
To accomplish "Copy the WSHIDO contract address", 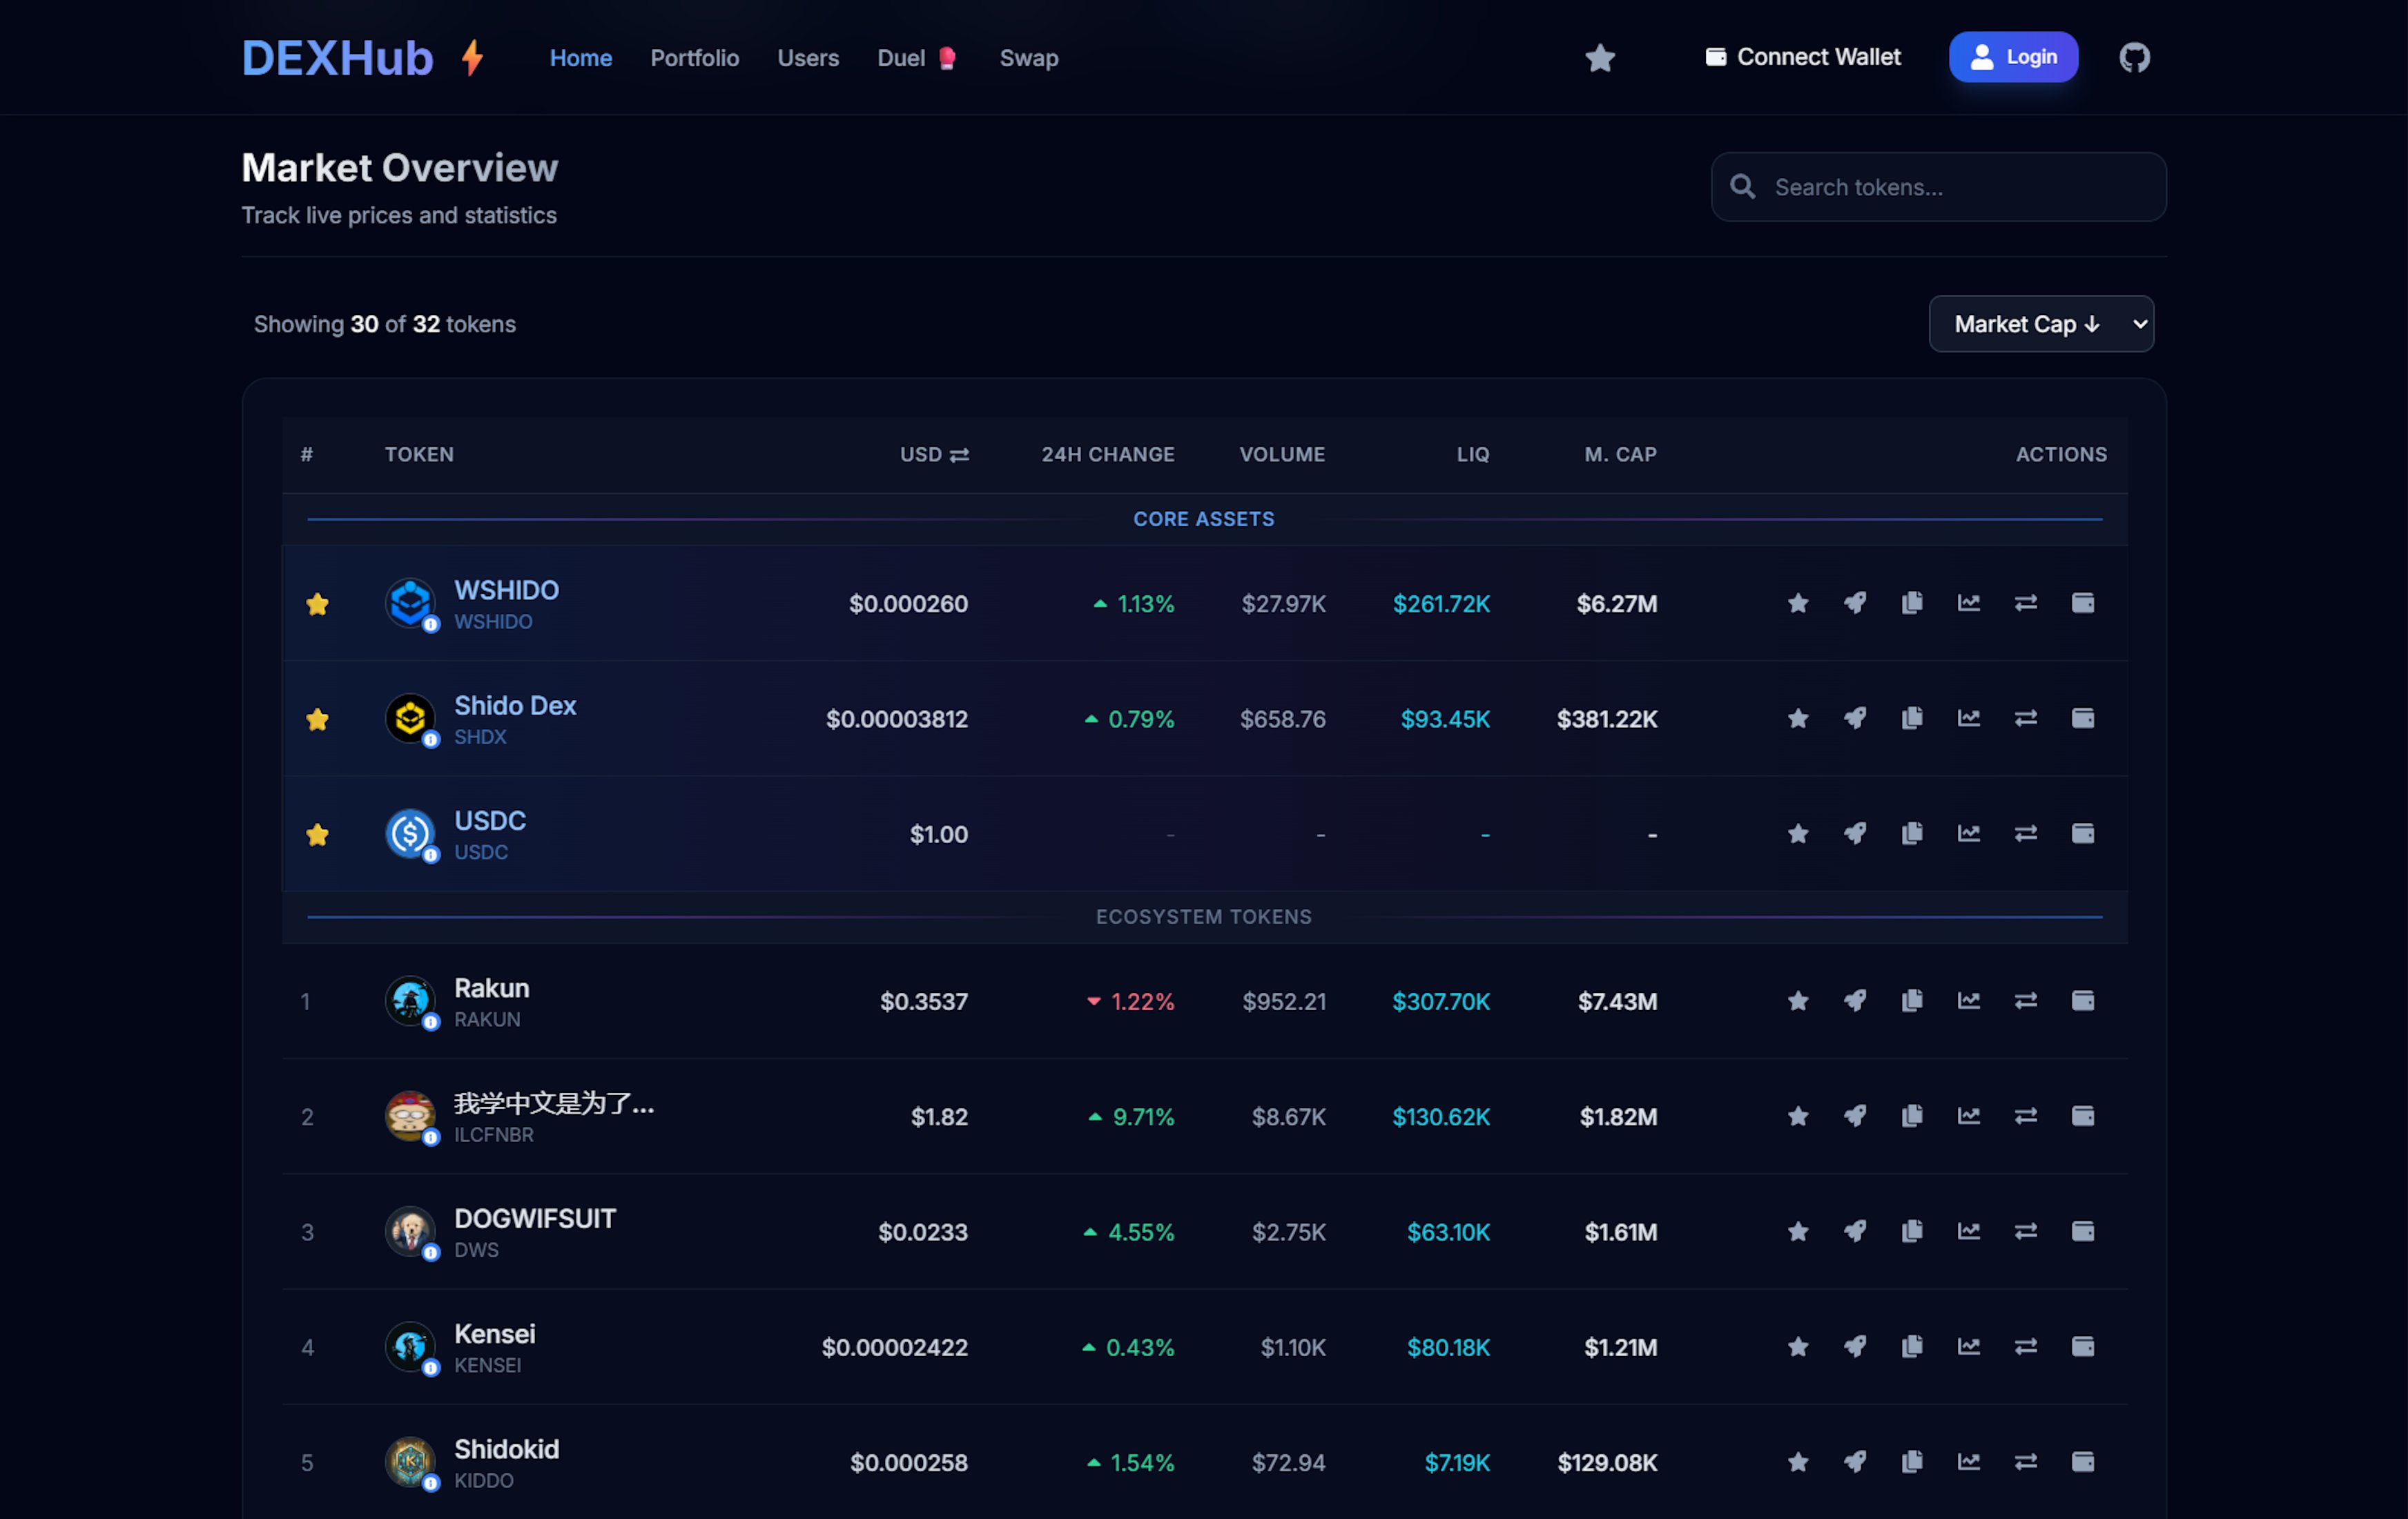I will click(1913, 603).
